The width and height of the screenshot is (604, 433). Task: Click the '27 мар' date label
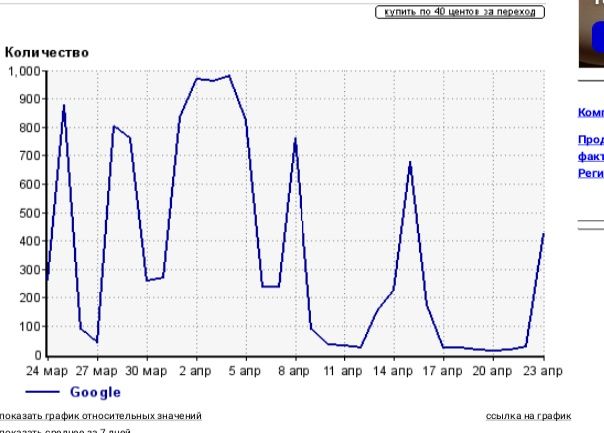(96, 371)
